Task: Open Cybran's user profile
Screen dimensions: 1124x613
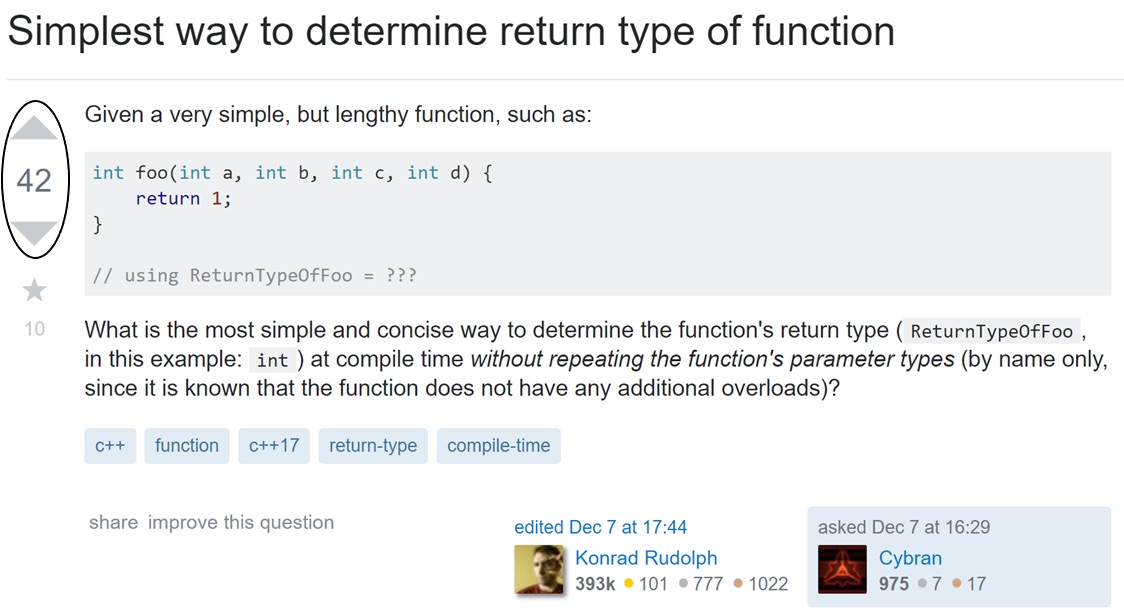Action: click(x=910, y=558)
